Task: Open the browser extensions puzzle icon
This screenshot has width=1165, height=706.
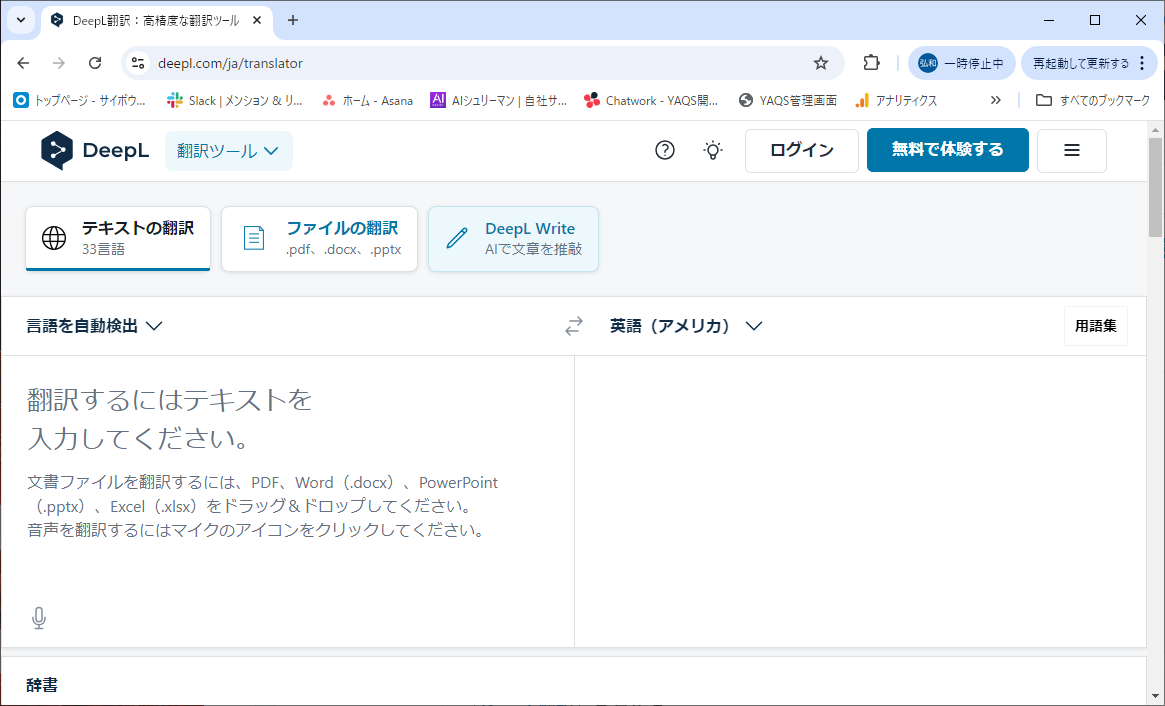Action: point(872,63)
